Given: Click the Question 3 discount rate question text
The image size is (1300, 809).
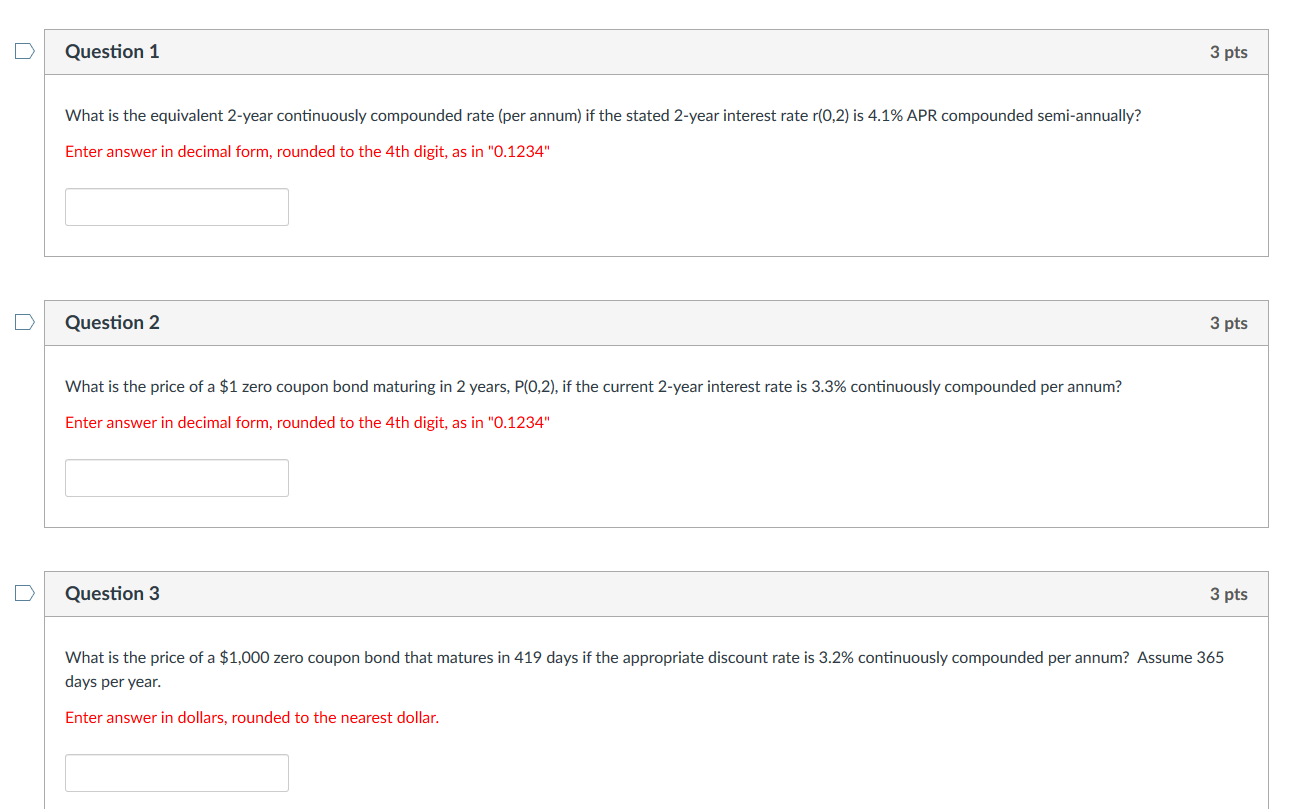Looking at the screenshot, I should tap(644, 657).
